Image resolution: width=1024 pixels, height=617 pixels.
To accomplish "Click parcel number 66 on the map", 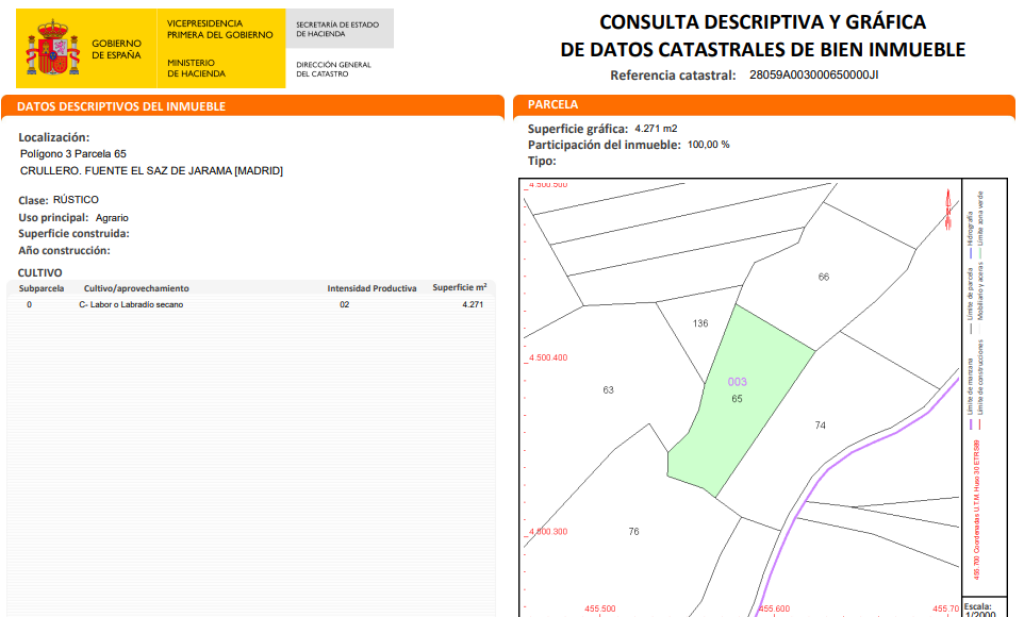I will (824, 277).
